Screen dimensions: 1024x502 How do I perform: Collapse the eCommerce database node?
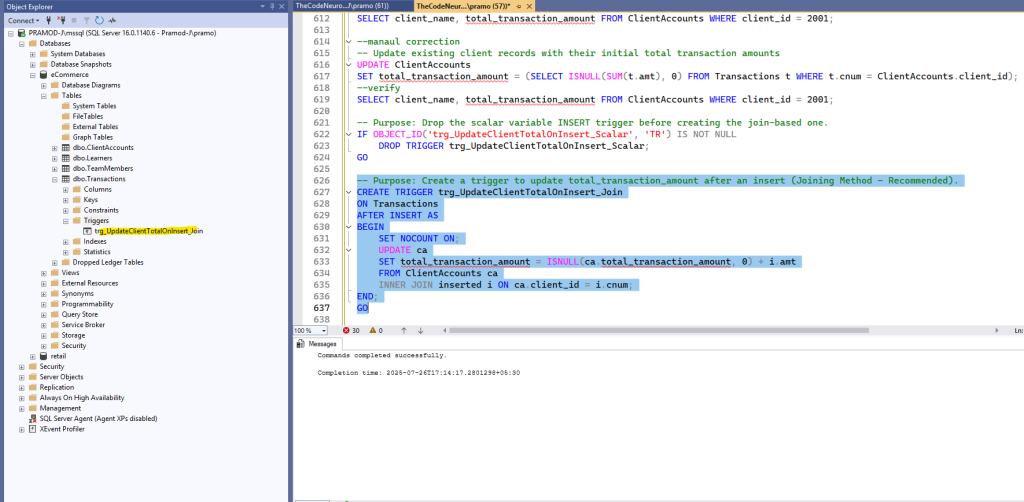pyautogui.click(x=33, y=74)
